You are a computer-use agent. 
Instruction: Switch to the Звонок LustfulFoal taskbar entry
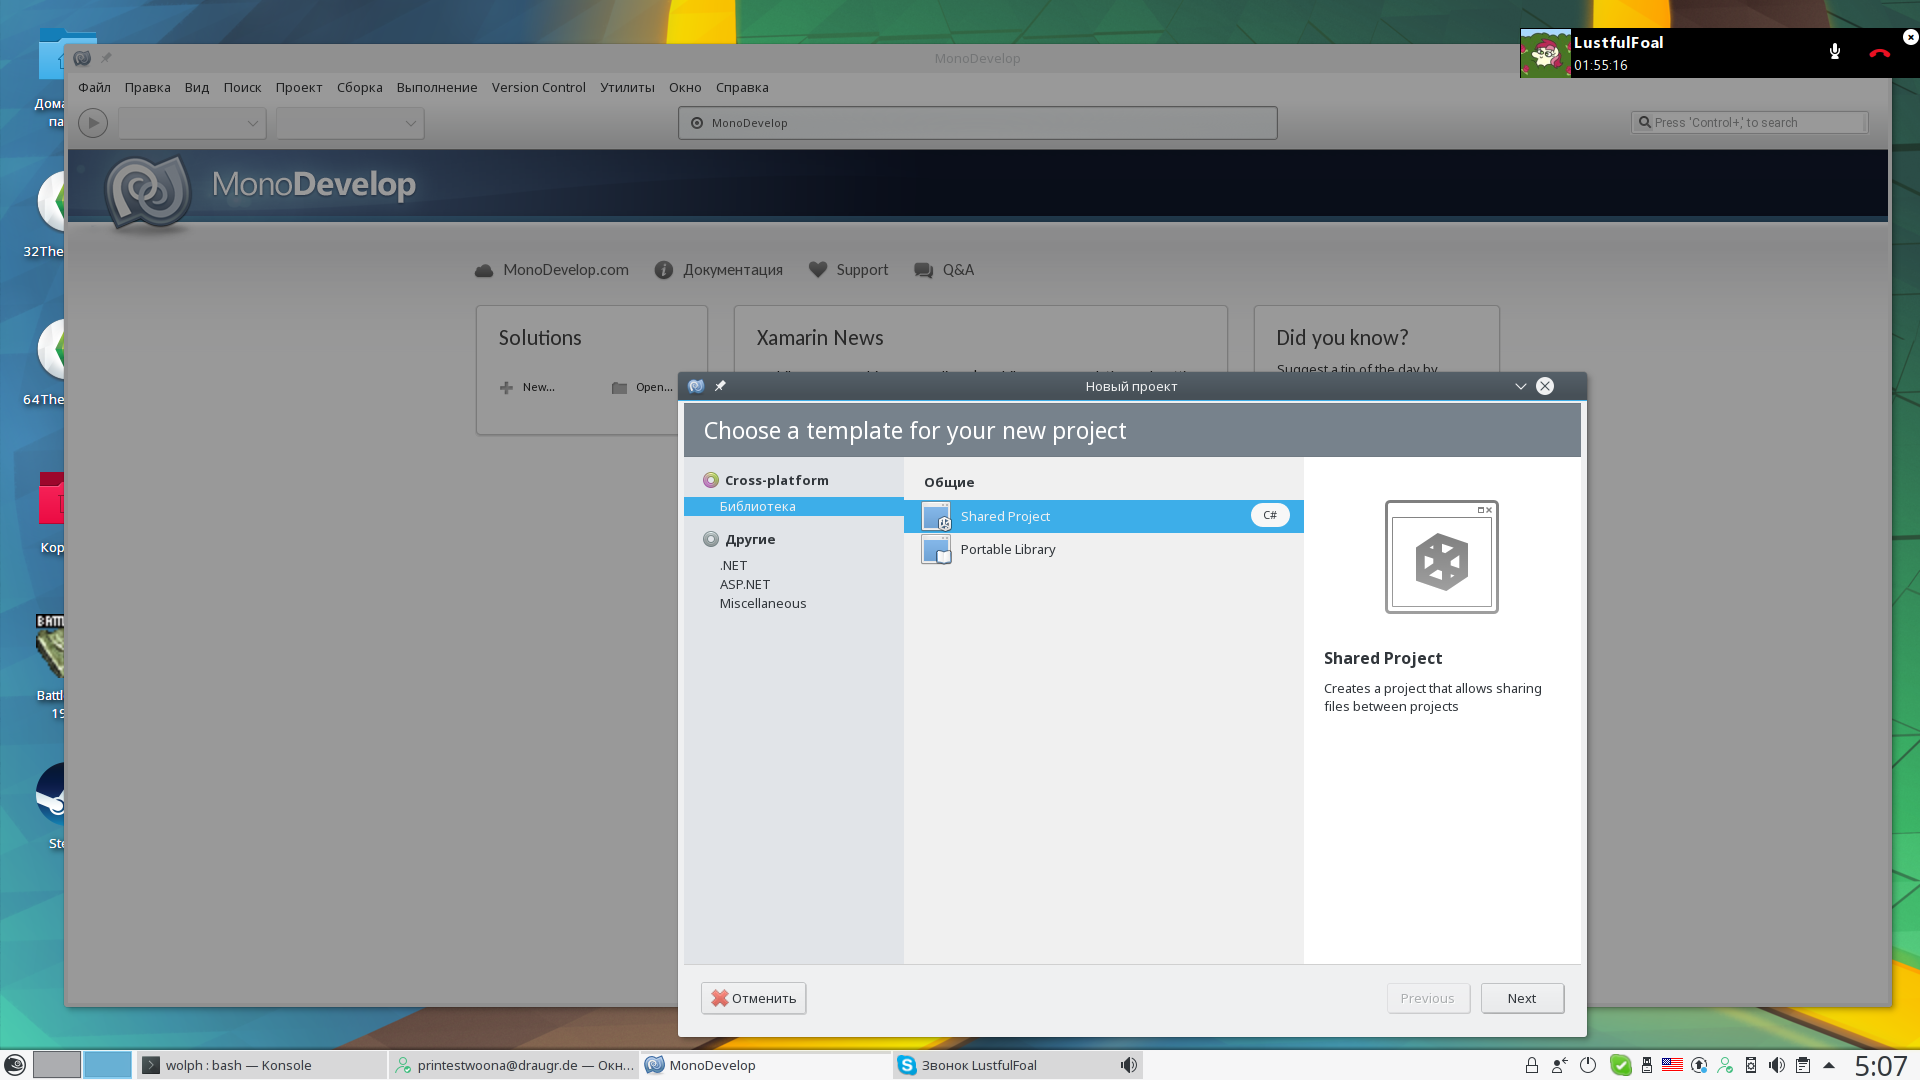point(1017,1065)
